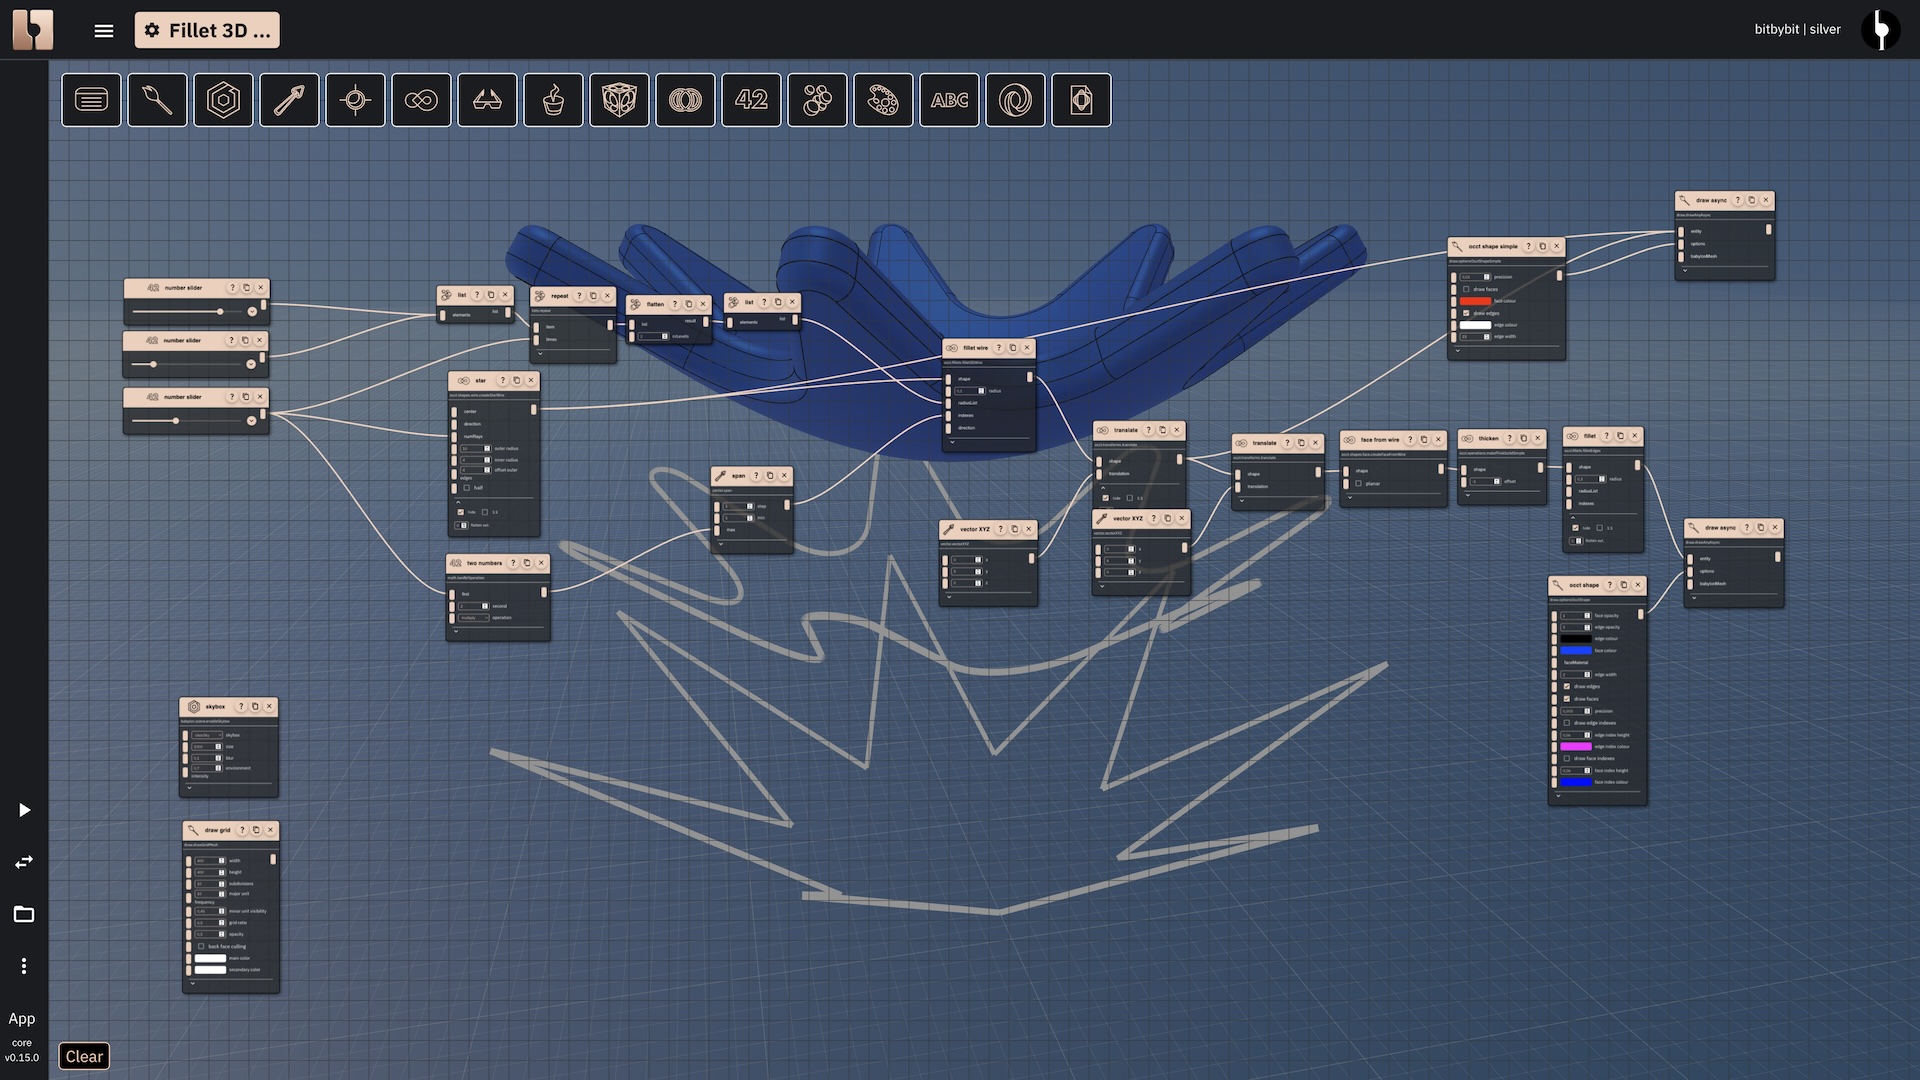Pick the magenta edge index colour swatch
This screenshot has width=1920, height=1080.
[1576, 746]
